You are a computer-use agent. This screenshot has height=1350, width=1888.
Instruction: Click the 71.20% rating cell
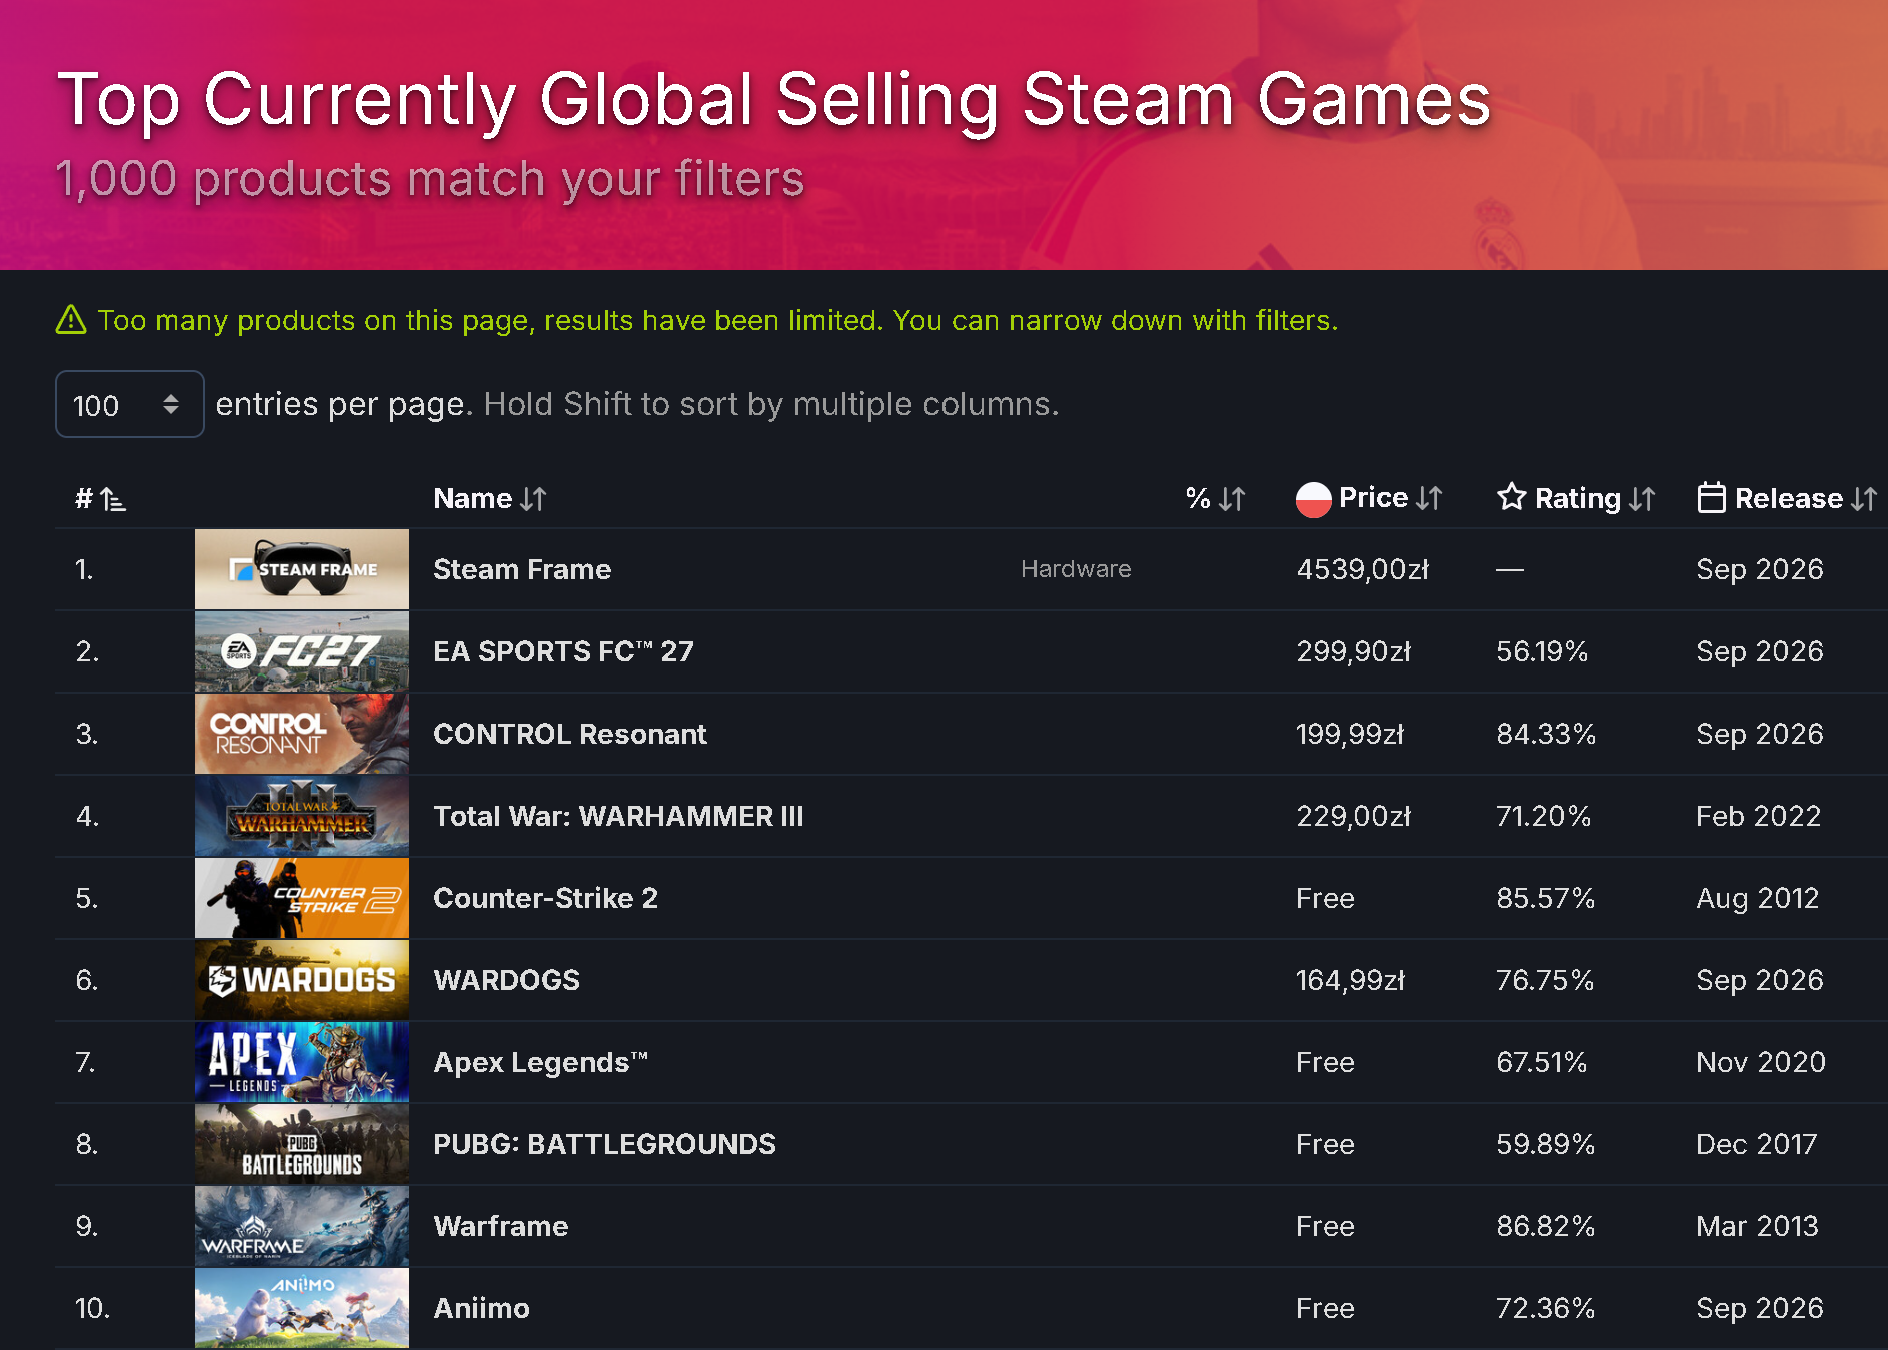[x=1544, y=816]
